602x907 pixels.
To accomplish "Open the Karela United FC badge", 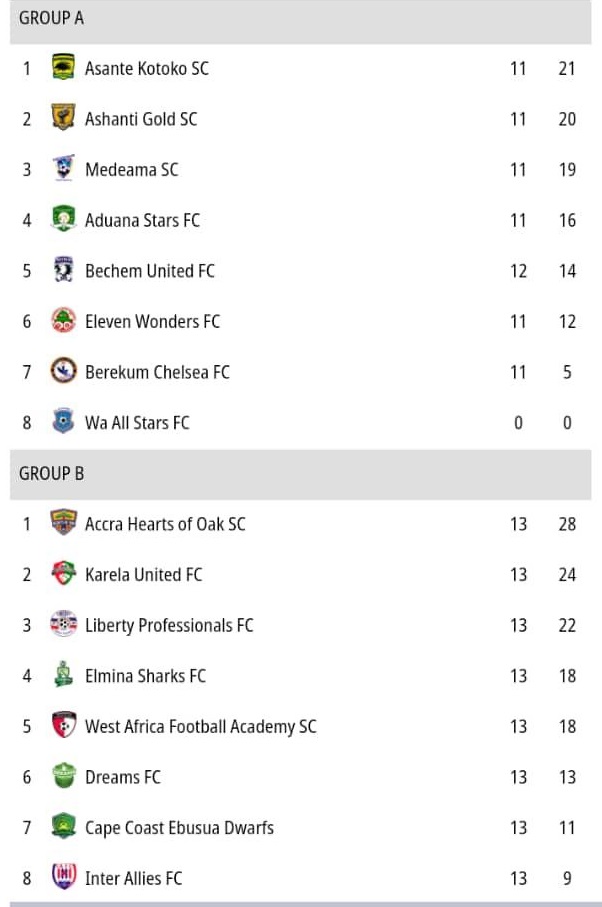I will [x=64, y=574].
